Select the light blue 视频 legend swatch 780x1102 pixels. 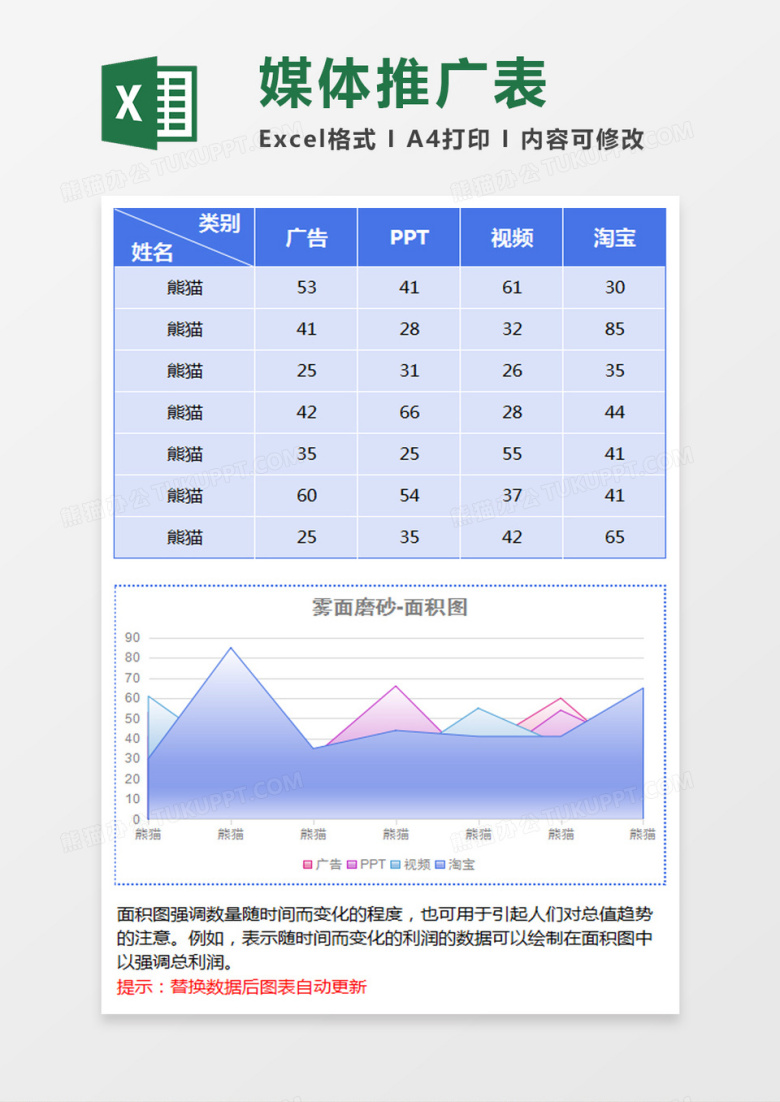(396, 864)
